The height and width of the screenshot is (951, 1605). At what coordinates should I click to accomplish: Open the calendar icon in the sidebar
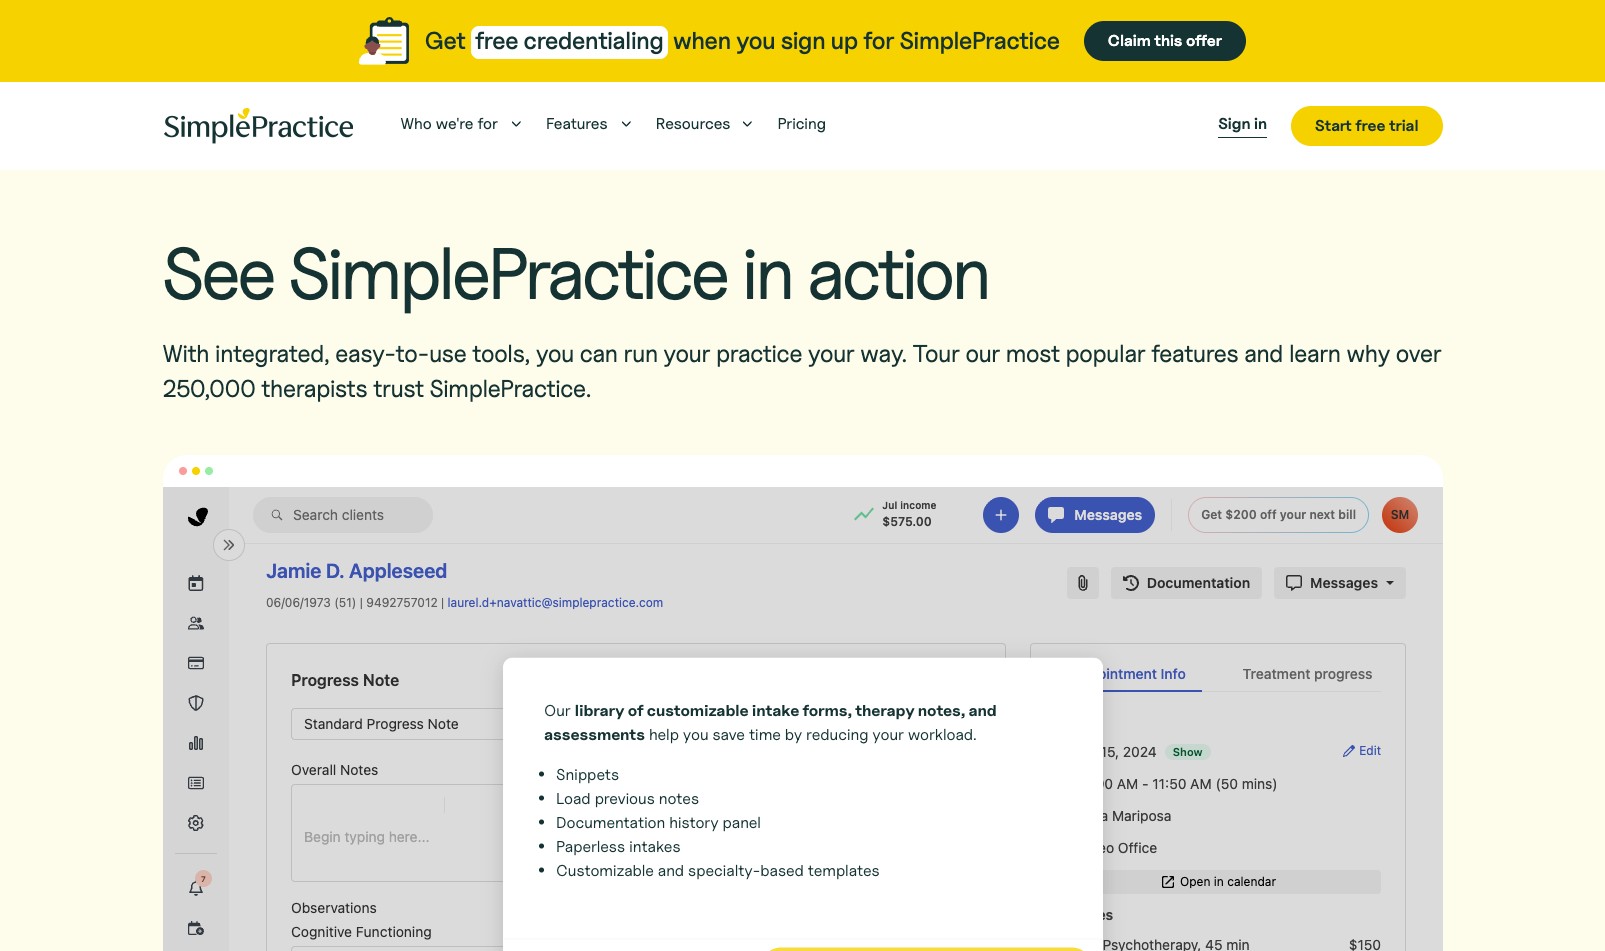tap(196, 583)
